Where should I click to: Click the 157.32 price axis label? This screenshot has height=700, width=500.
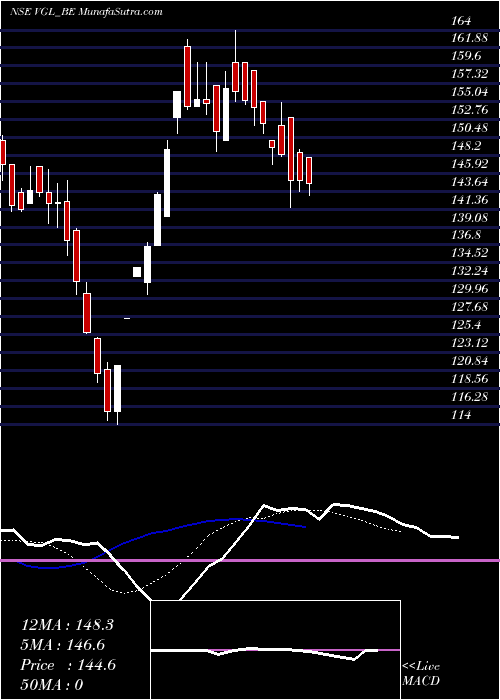click(x=469, y=74)
